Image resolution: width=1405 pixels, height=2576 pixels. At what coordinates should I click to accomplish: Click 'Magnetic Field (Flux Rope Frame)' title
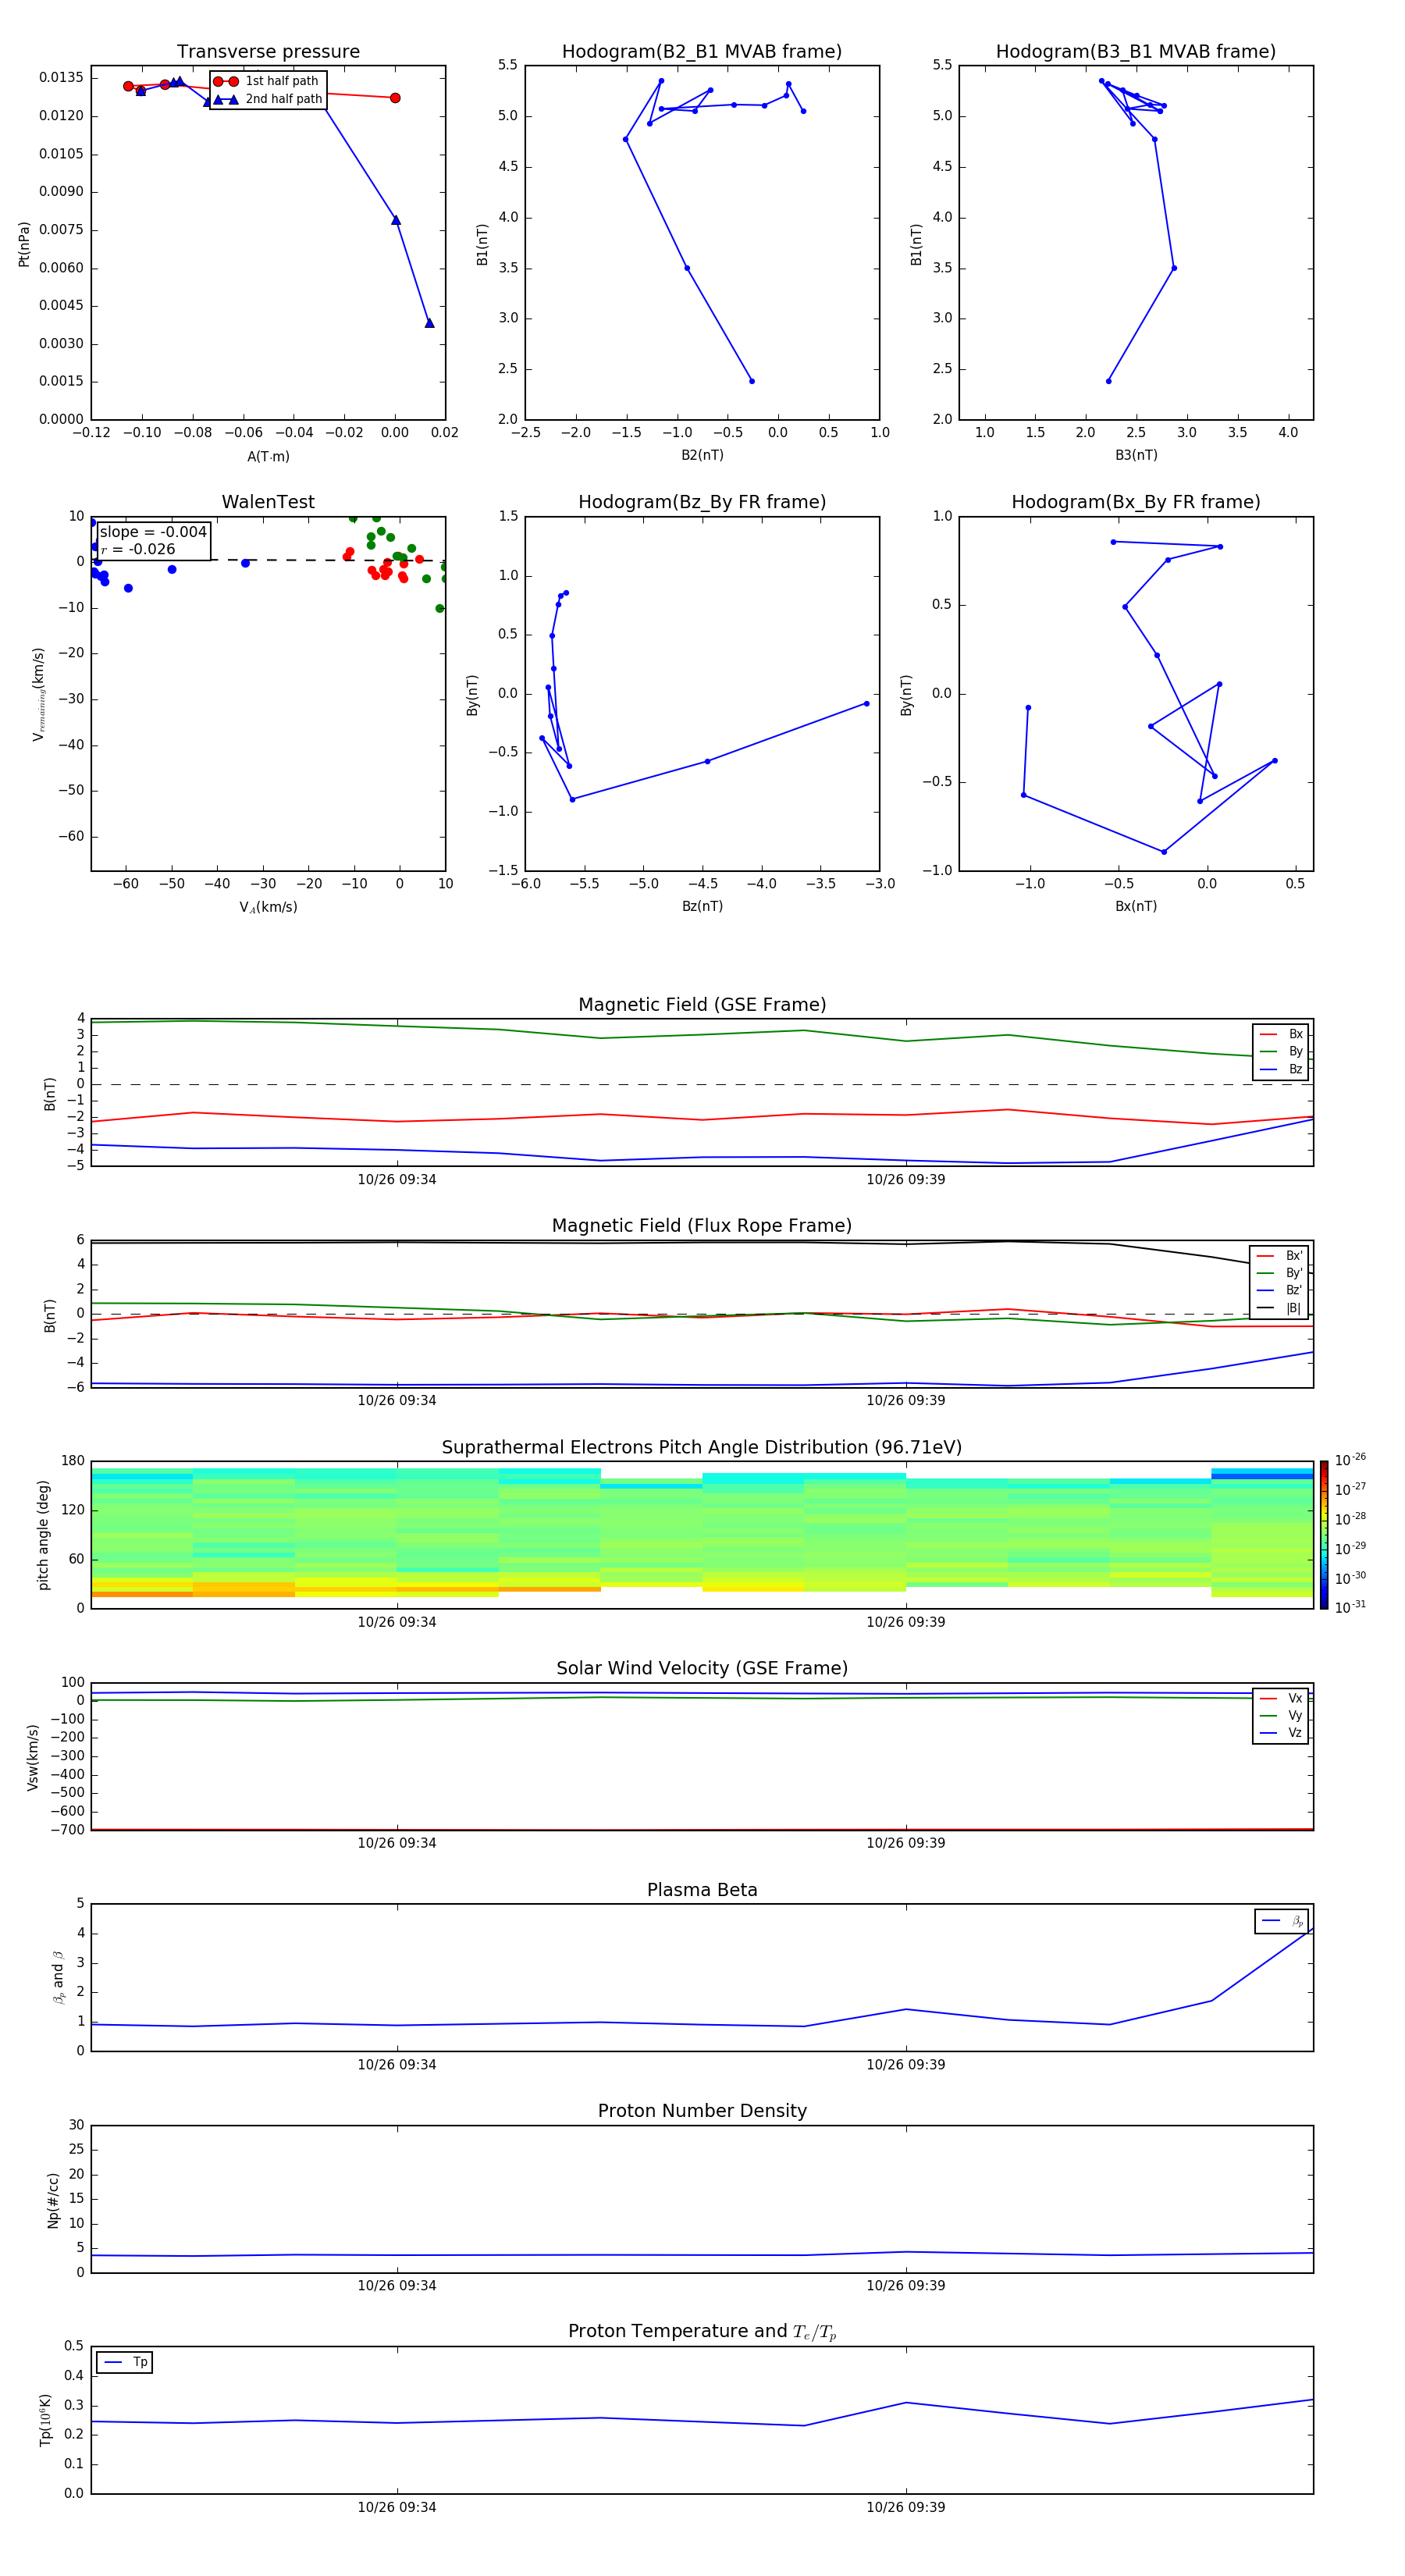(x=702, y=1226)
